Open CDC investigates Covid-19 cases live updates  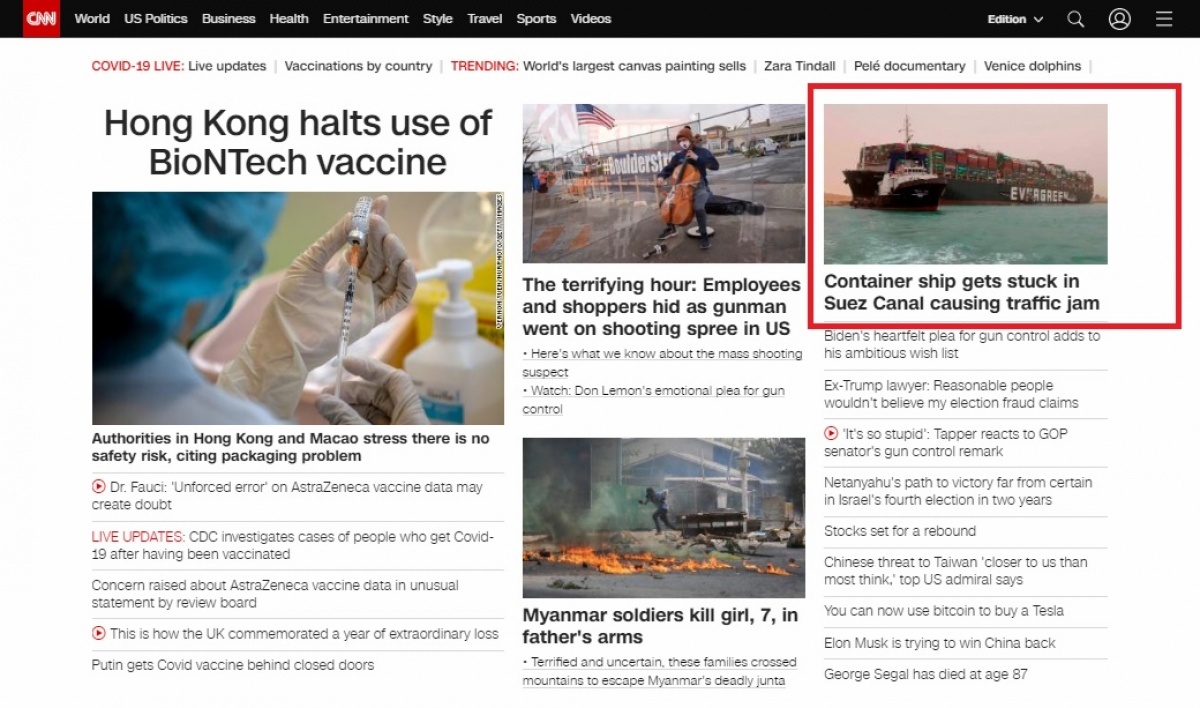tap(293, 545)
